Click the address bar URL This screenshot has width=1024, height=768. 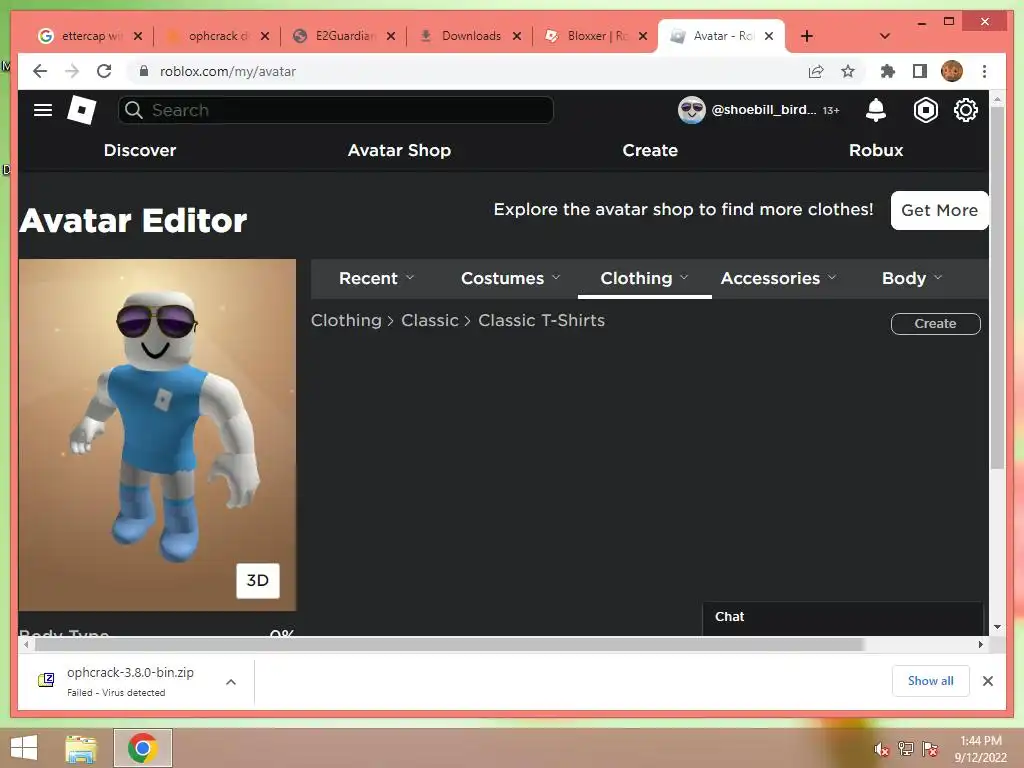coord(228,71)
